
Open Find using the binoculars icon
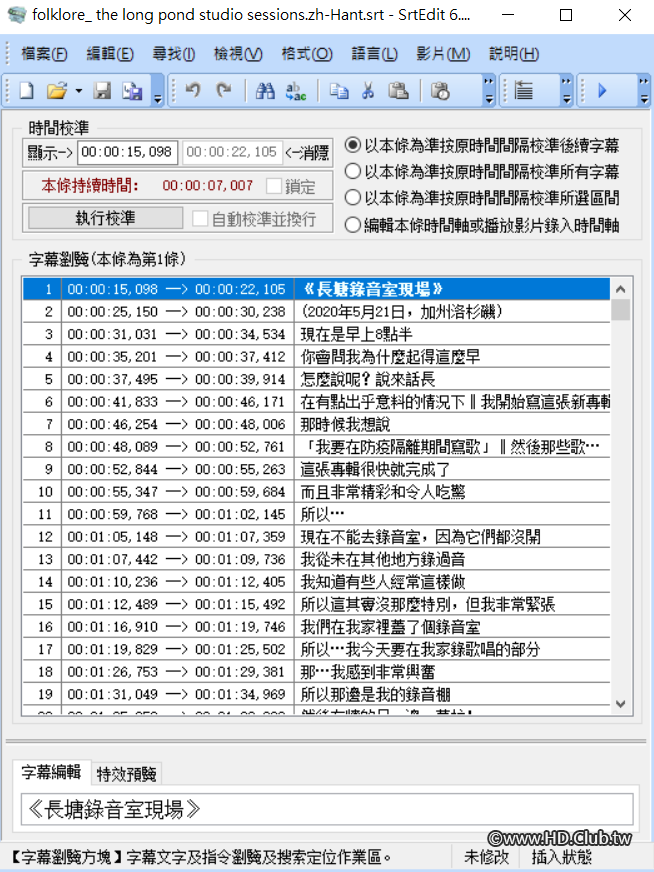pyautogui.click(x=265, y=90)
